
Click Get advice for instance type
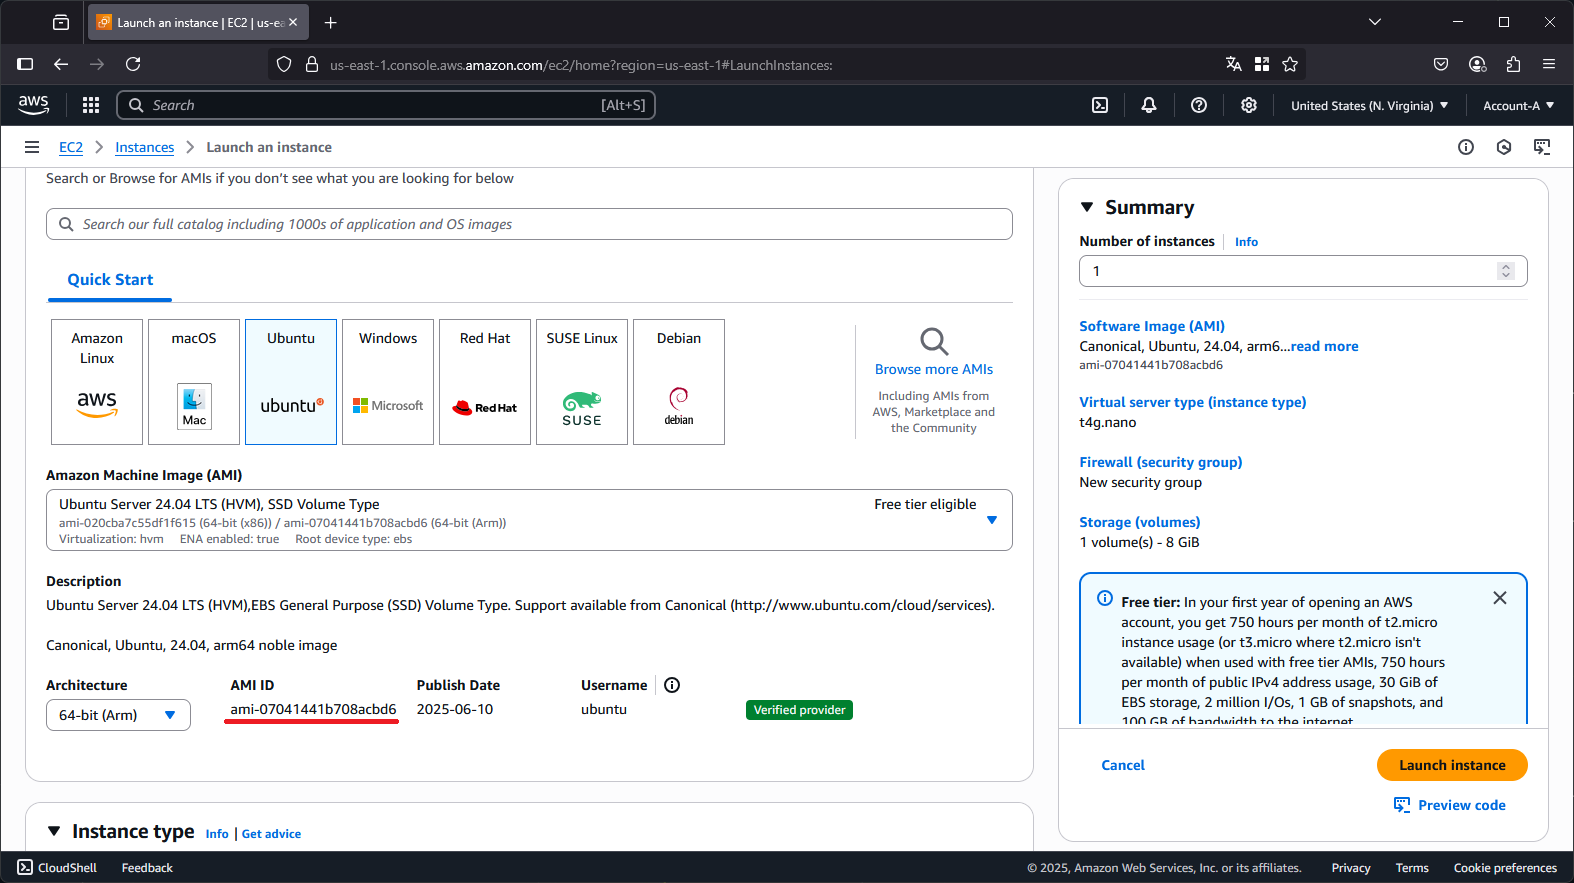271,834
